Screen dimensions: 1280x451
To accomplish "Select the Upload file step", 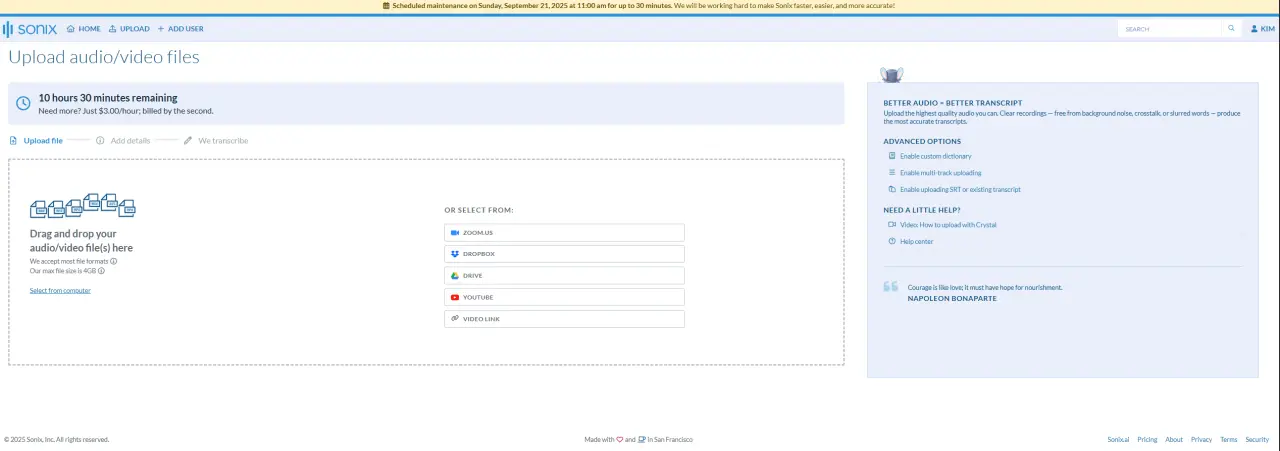I will 36,141.
